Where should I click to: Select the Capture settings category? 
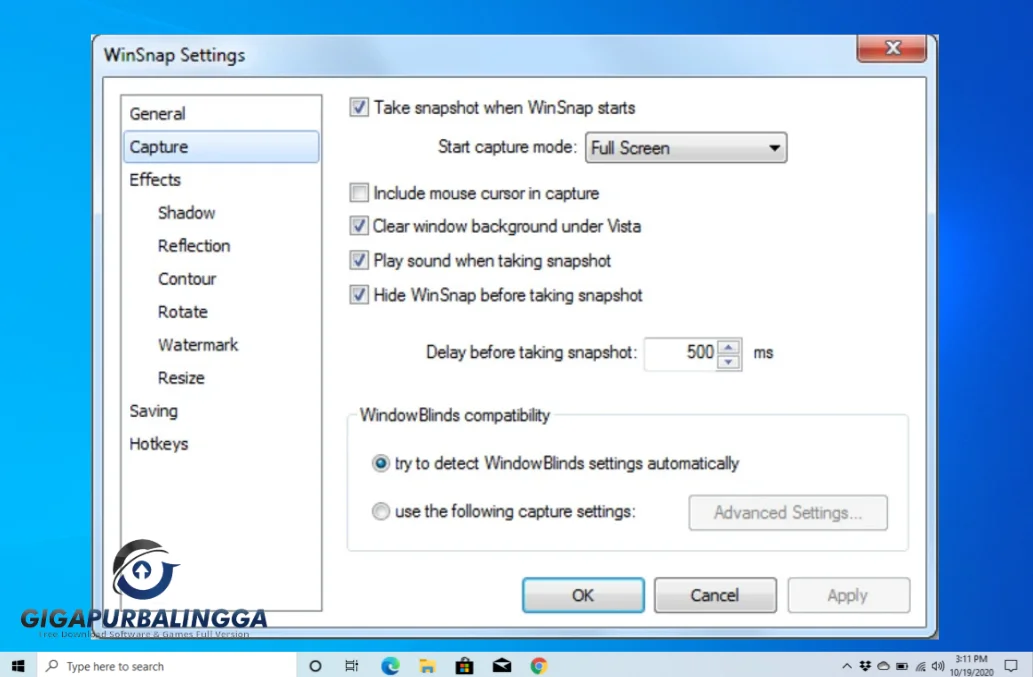[221, 147]
